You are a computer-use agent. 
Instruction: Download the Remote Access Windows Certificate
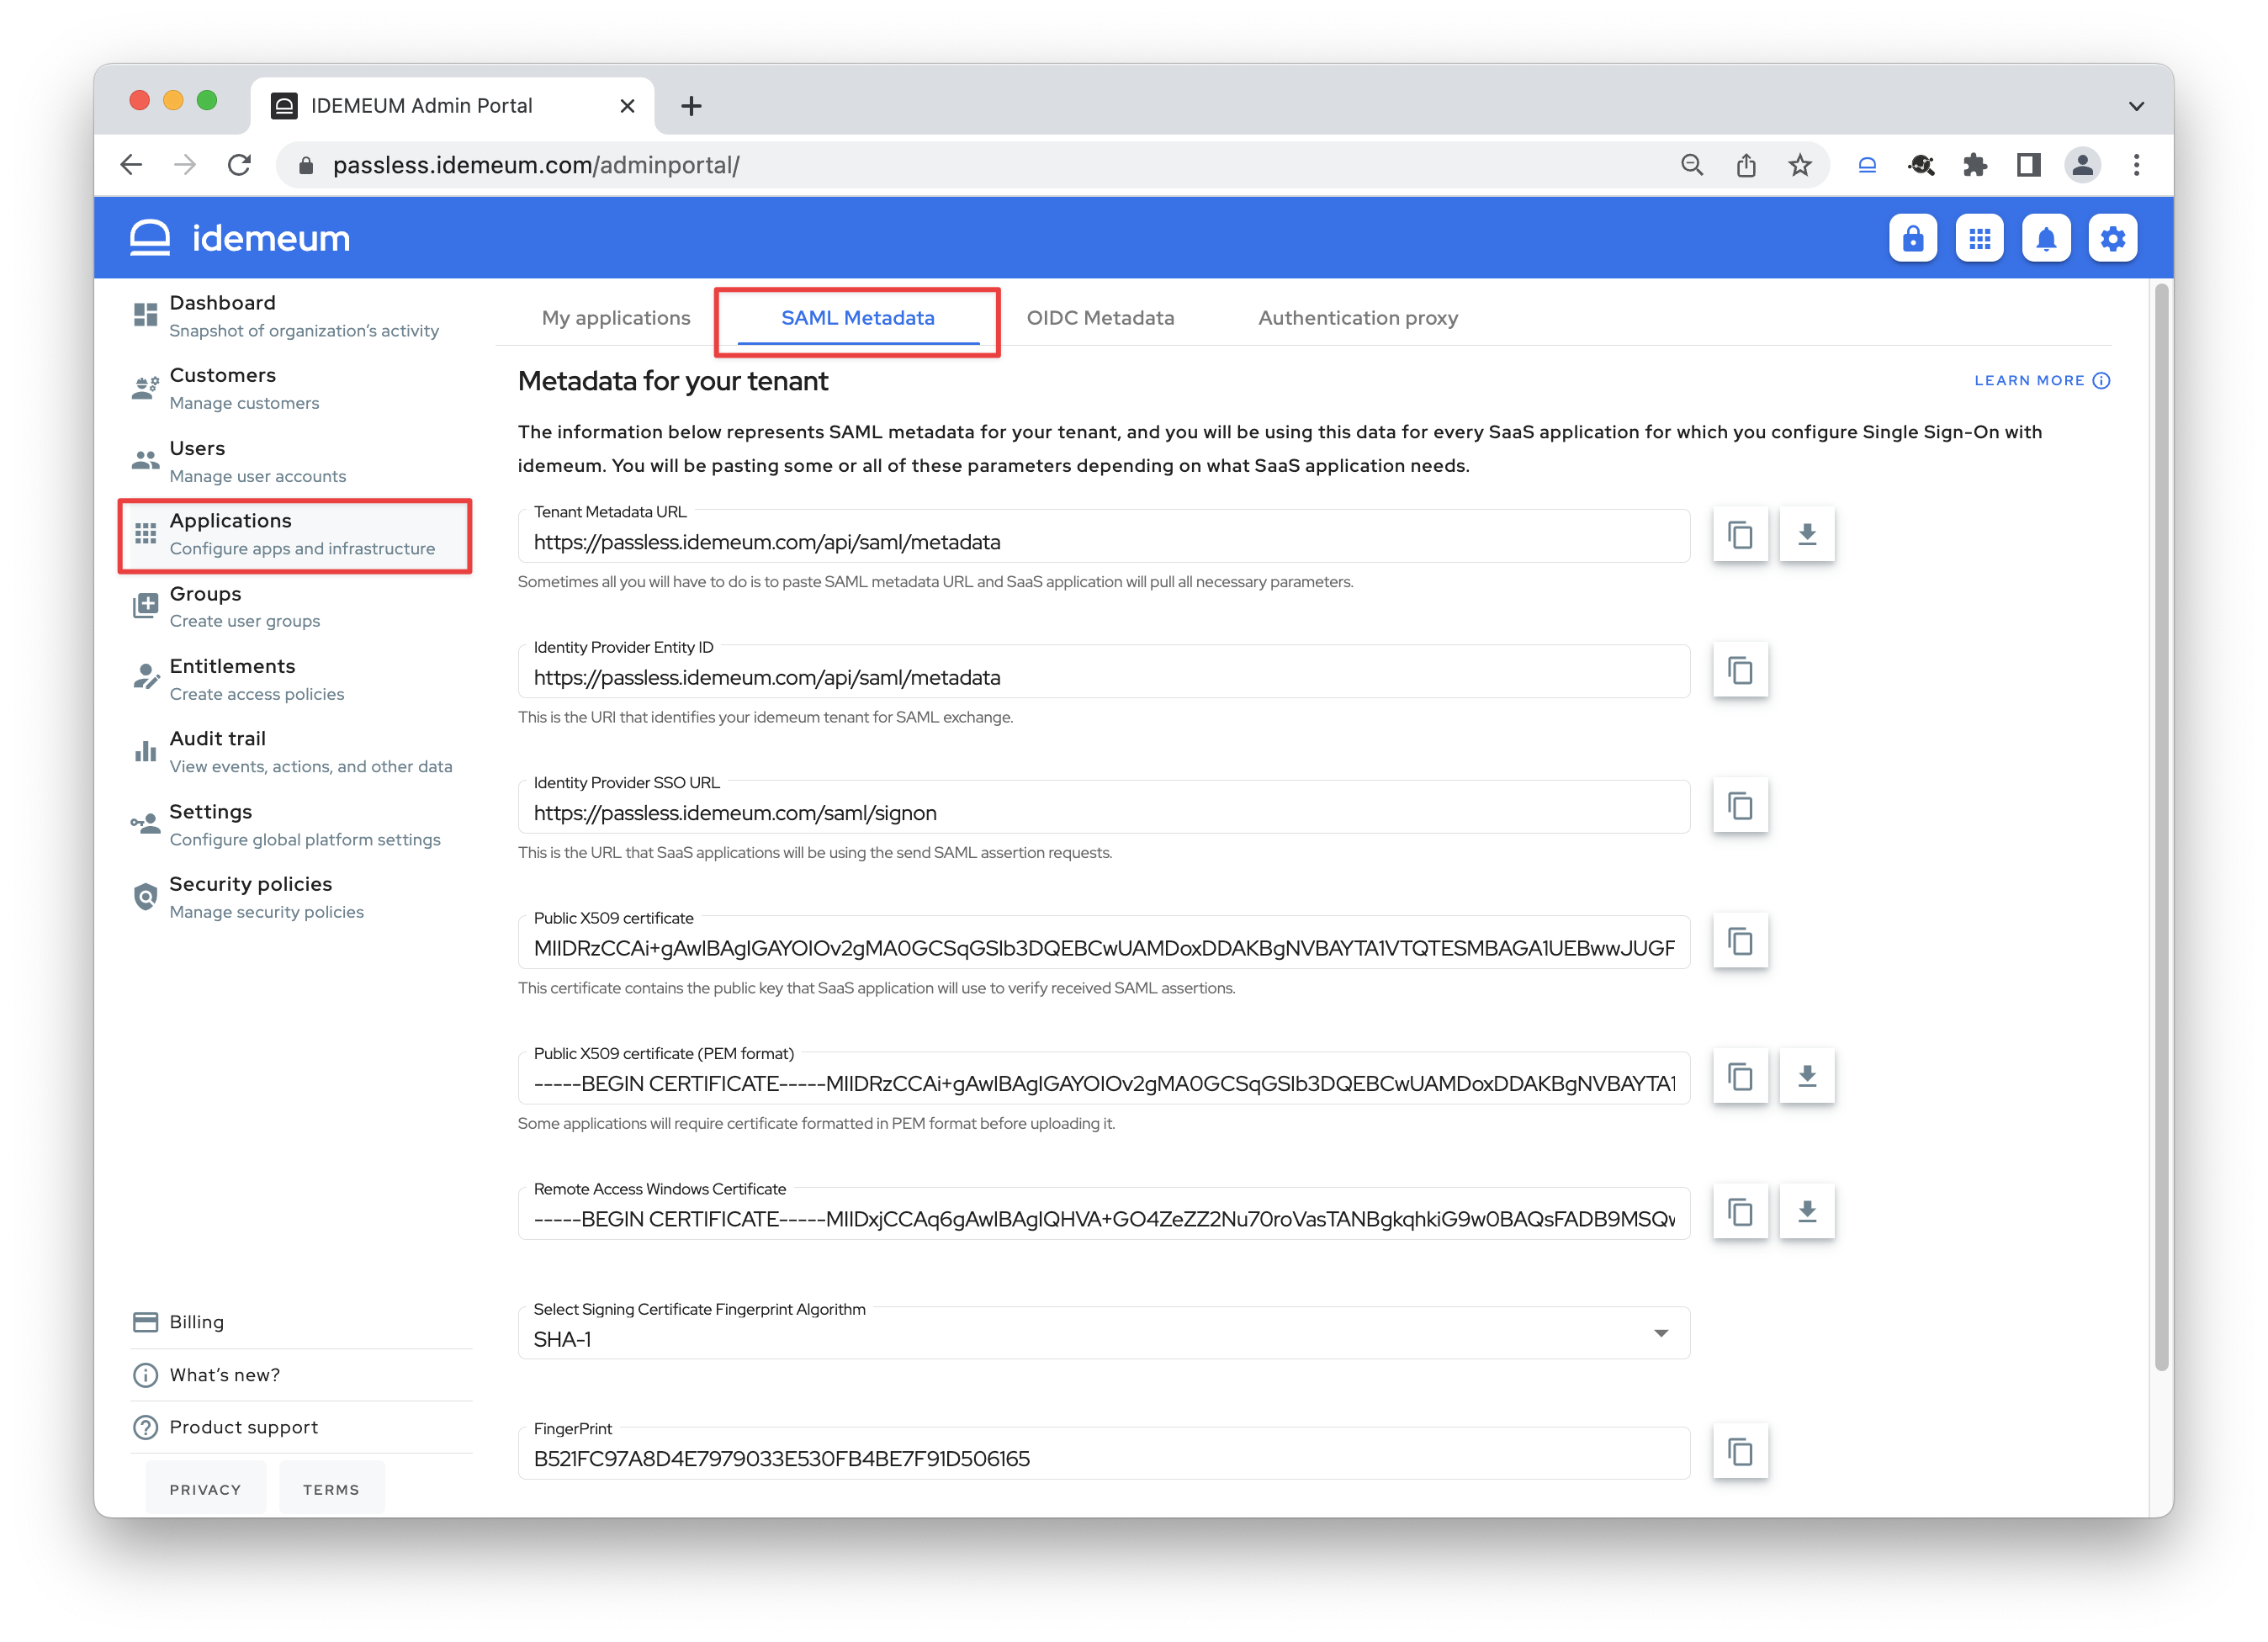click(1806, 1212)
